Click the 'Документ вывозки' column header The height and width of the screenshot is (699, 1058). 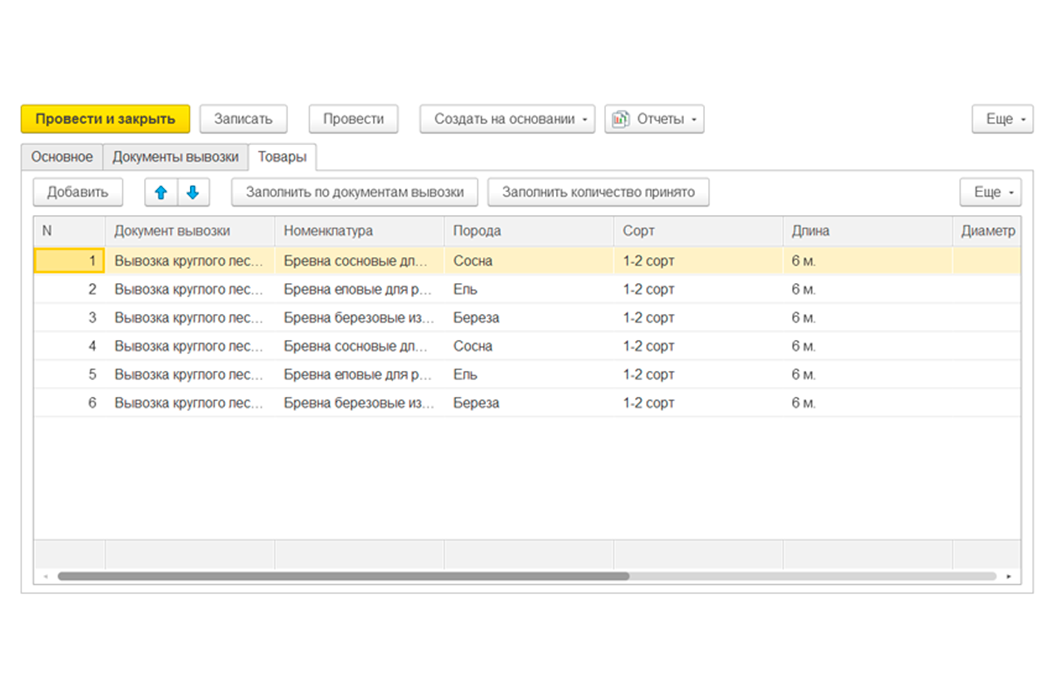pyautogui.click(x=190, y=231)
